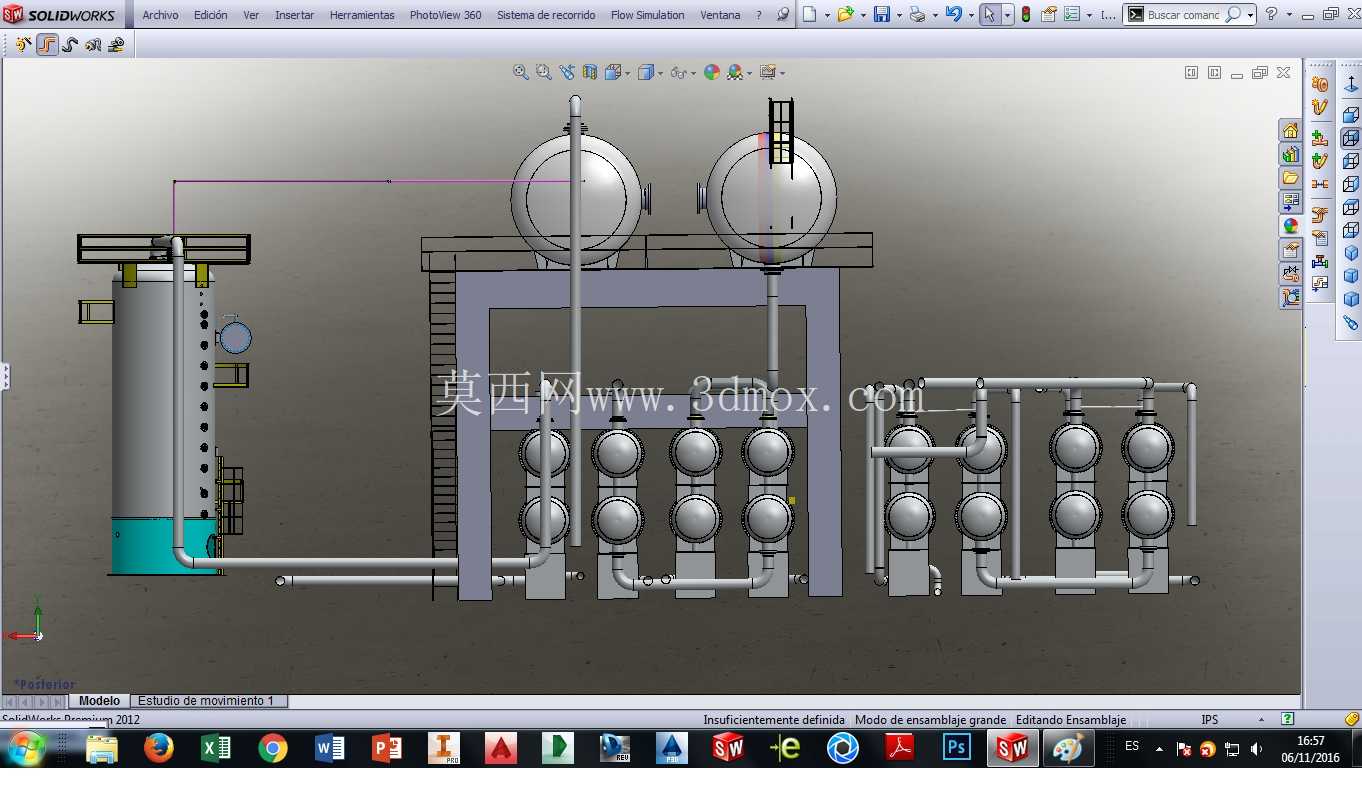This screenshot has height=790, width=1362.
Task: Expand the View Settings dropdown arrow
Action: click(x=782, y=73)
